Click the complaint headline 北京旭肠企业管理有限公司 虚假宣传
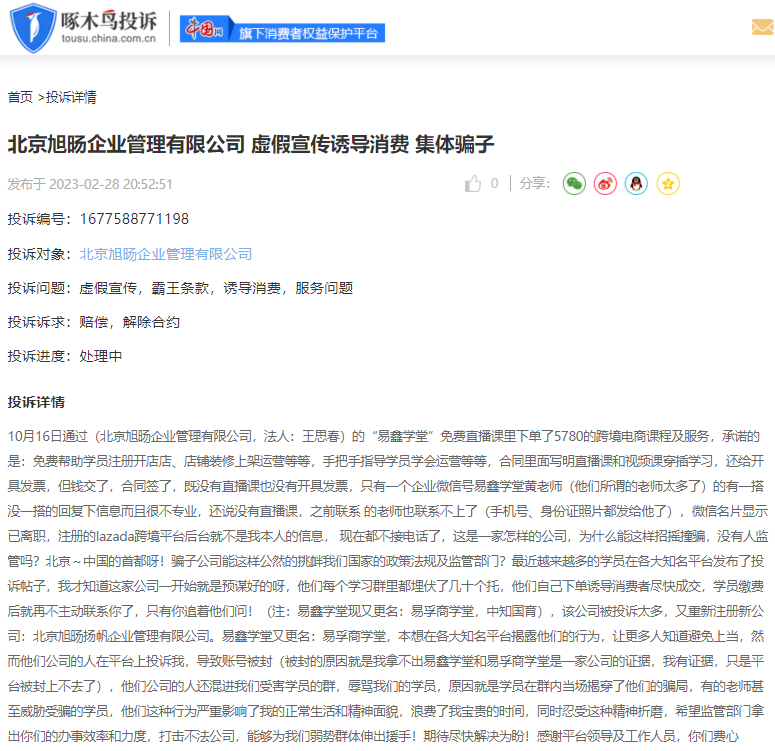775x751 pixels. pyautogui.click(x=251, y=144)
